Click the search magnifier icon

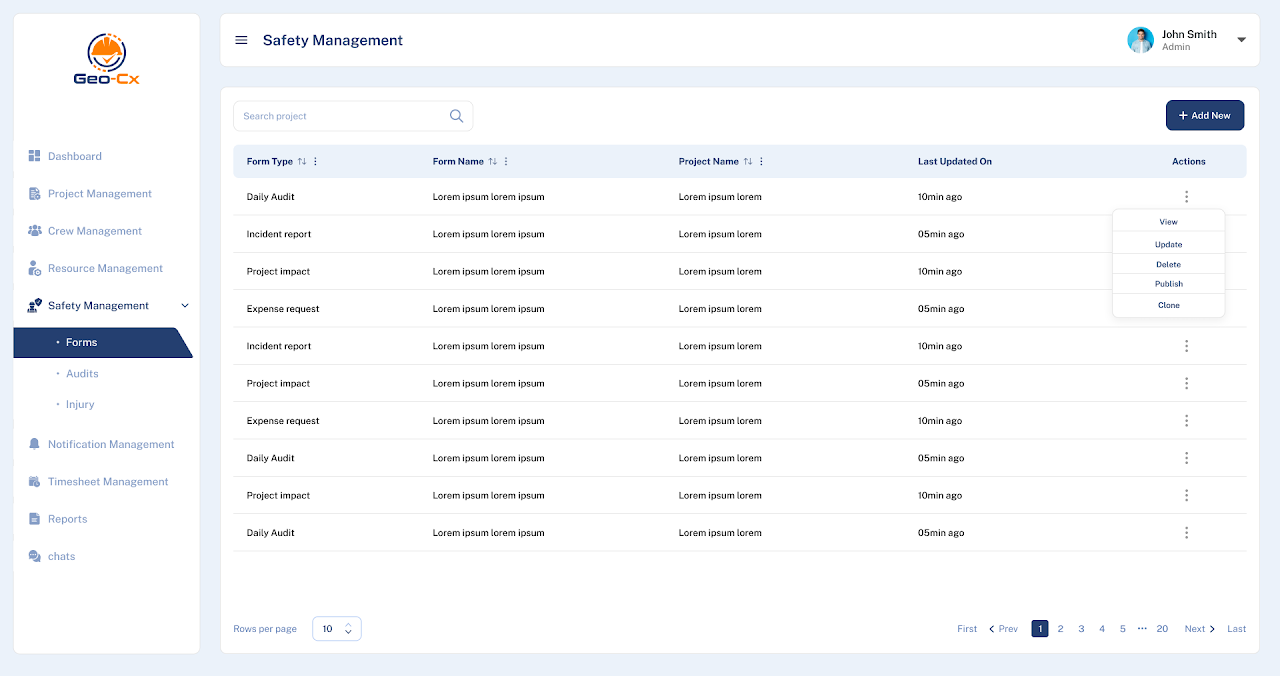456,115
